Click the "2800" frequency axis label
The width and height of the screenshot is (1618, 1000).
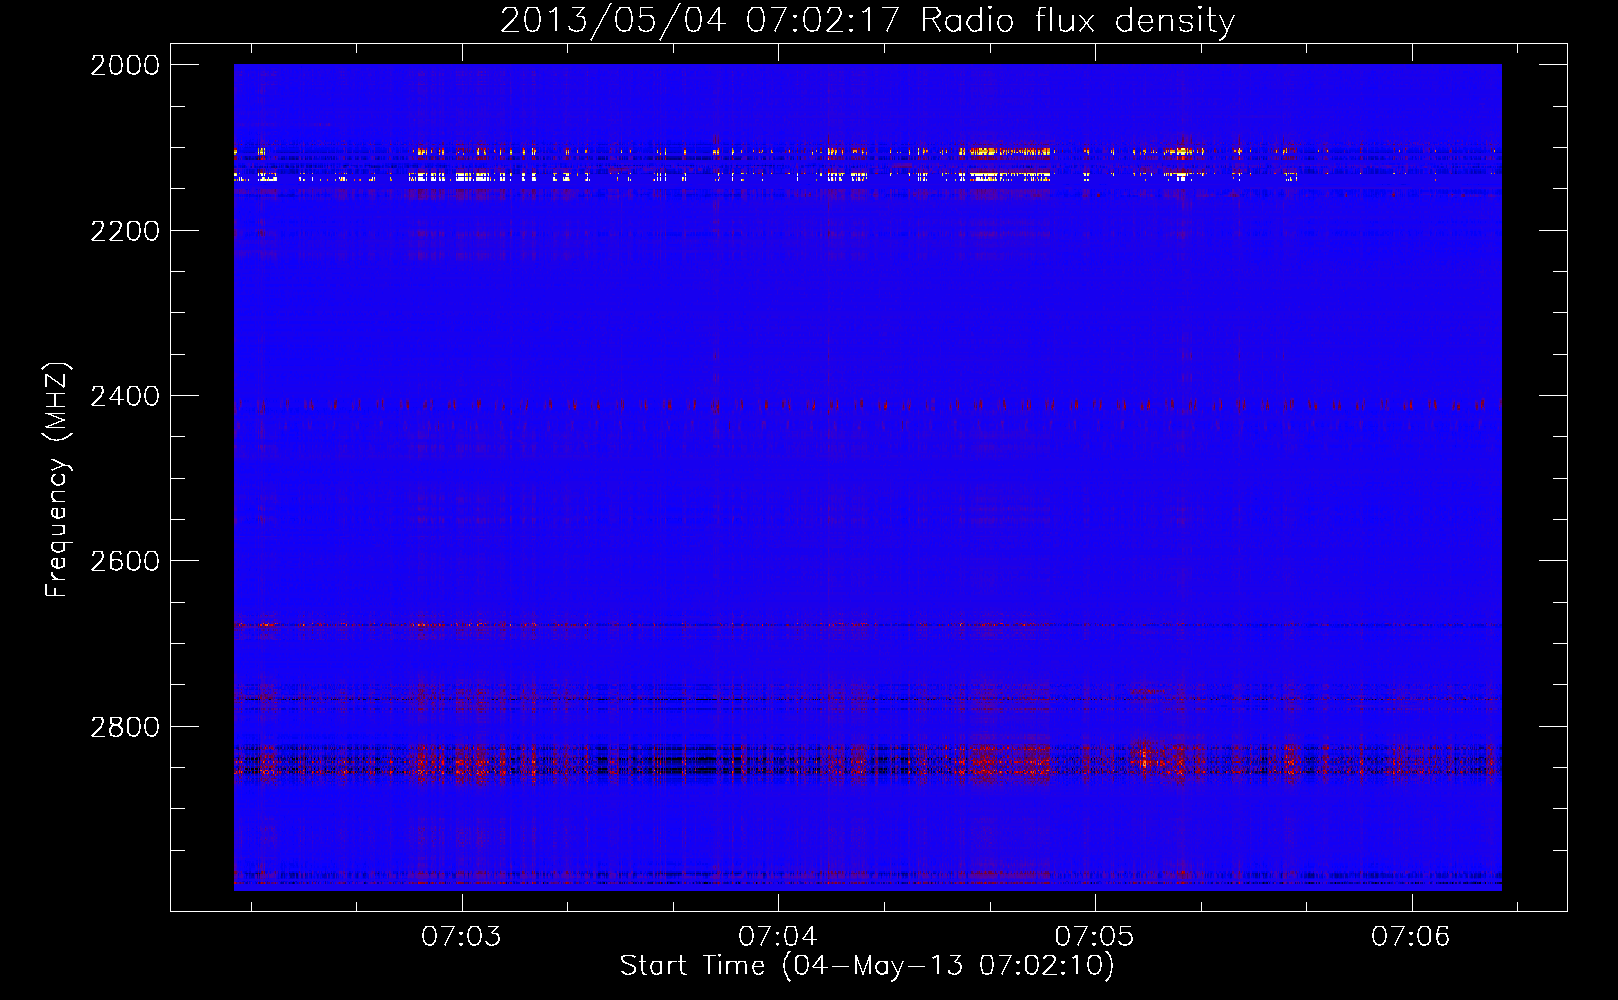(125, 726)
